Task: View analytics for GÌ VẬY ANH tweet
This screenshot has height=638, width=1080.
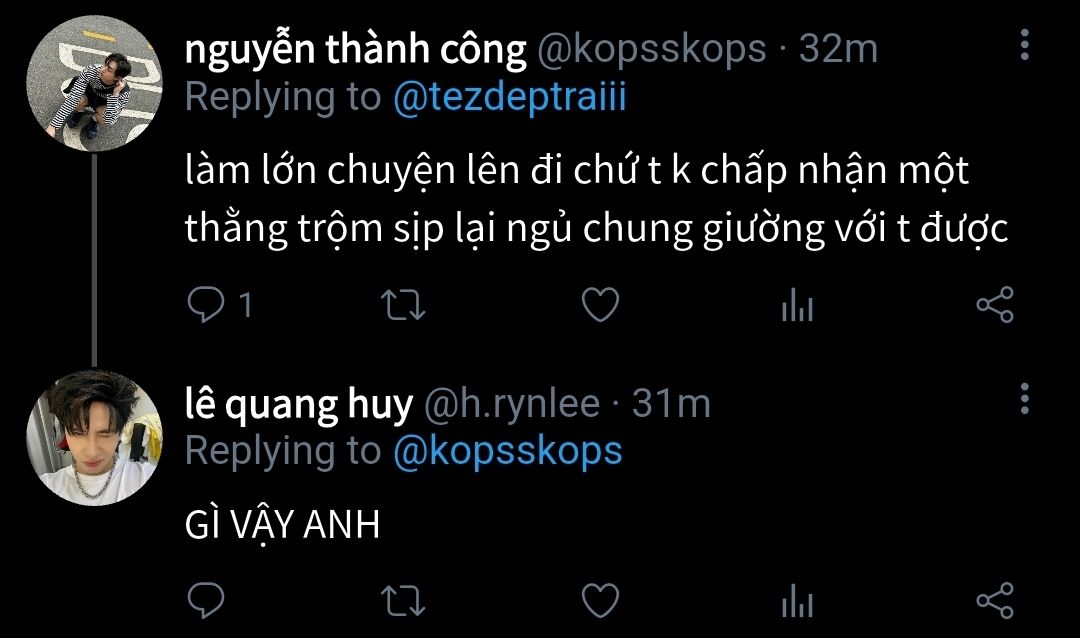Action: coord(798,601)
